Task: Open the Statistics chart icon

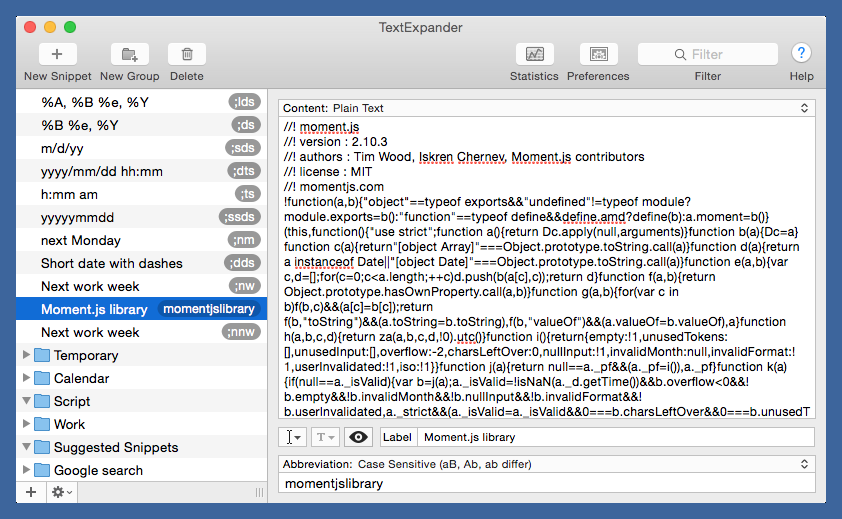Action: [x=534, y=55]
